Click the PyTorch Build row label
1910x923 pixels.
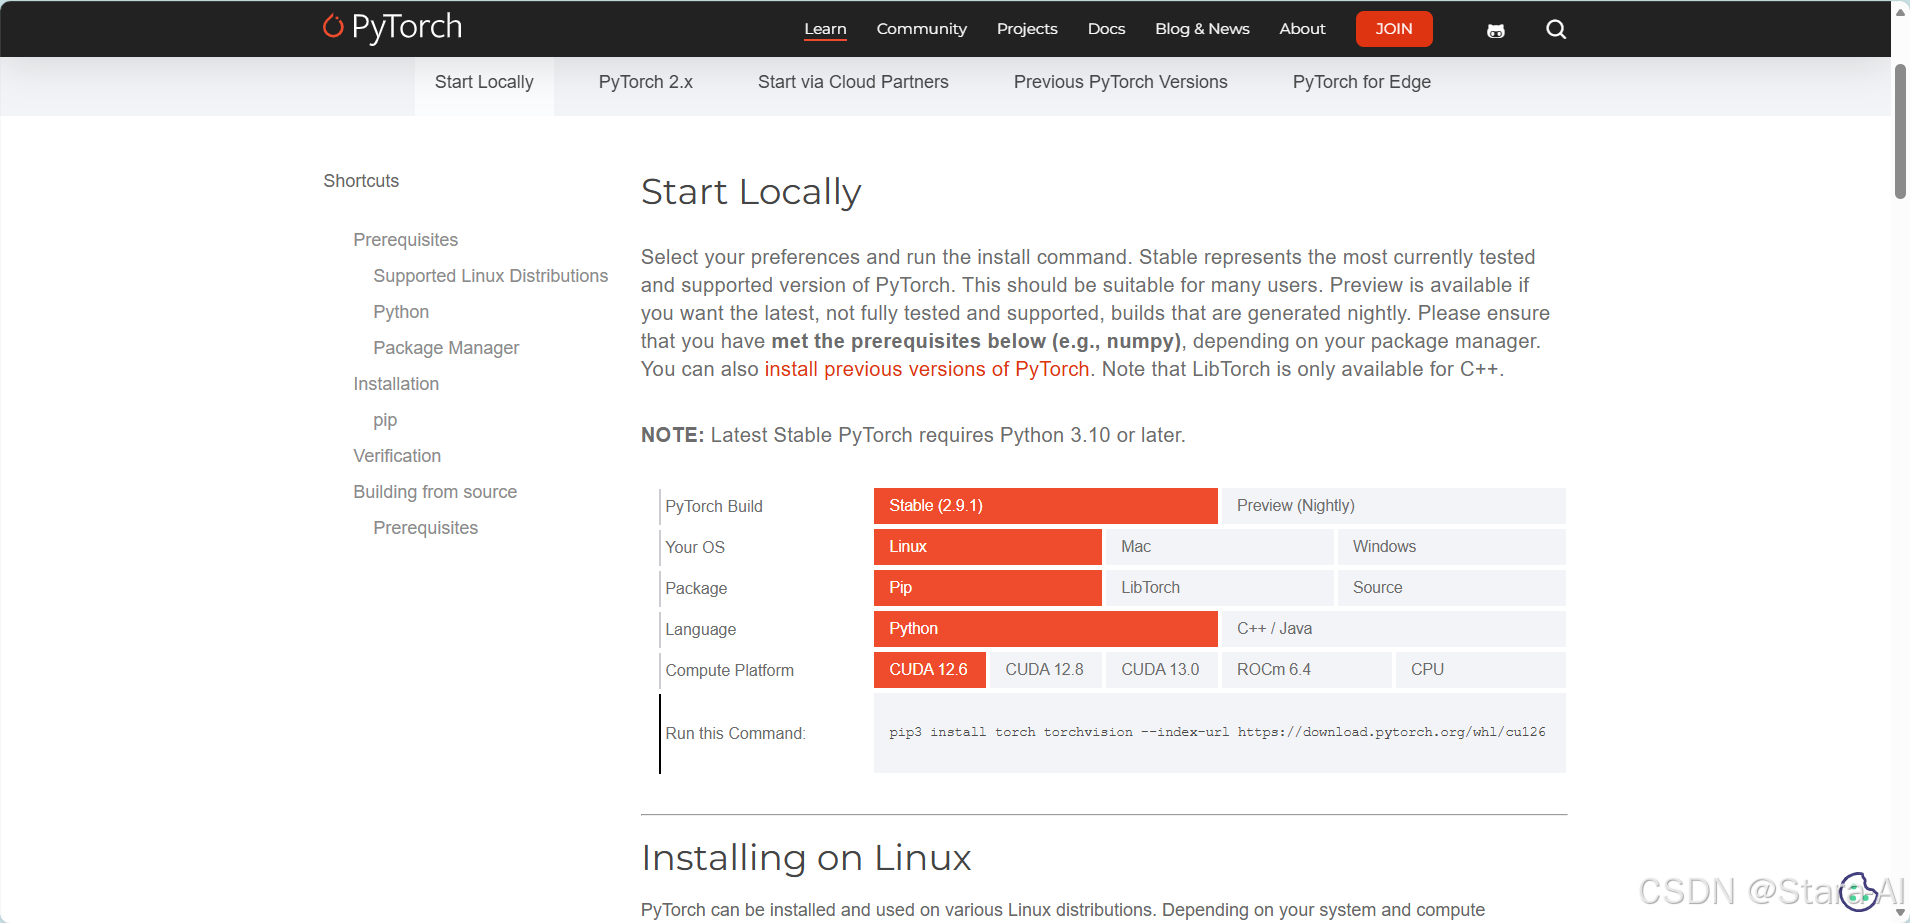tap(714, 507)
